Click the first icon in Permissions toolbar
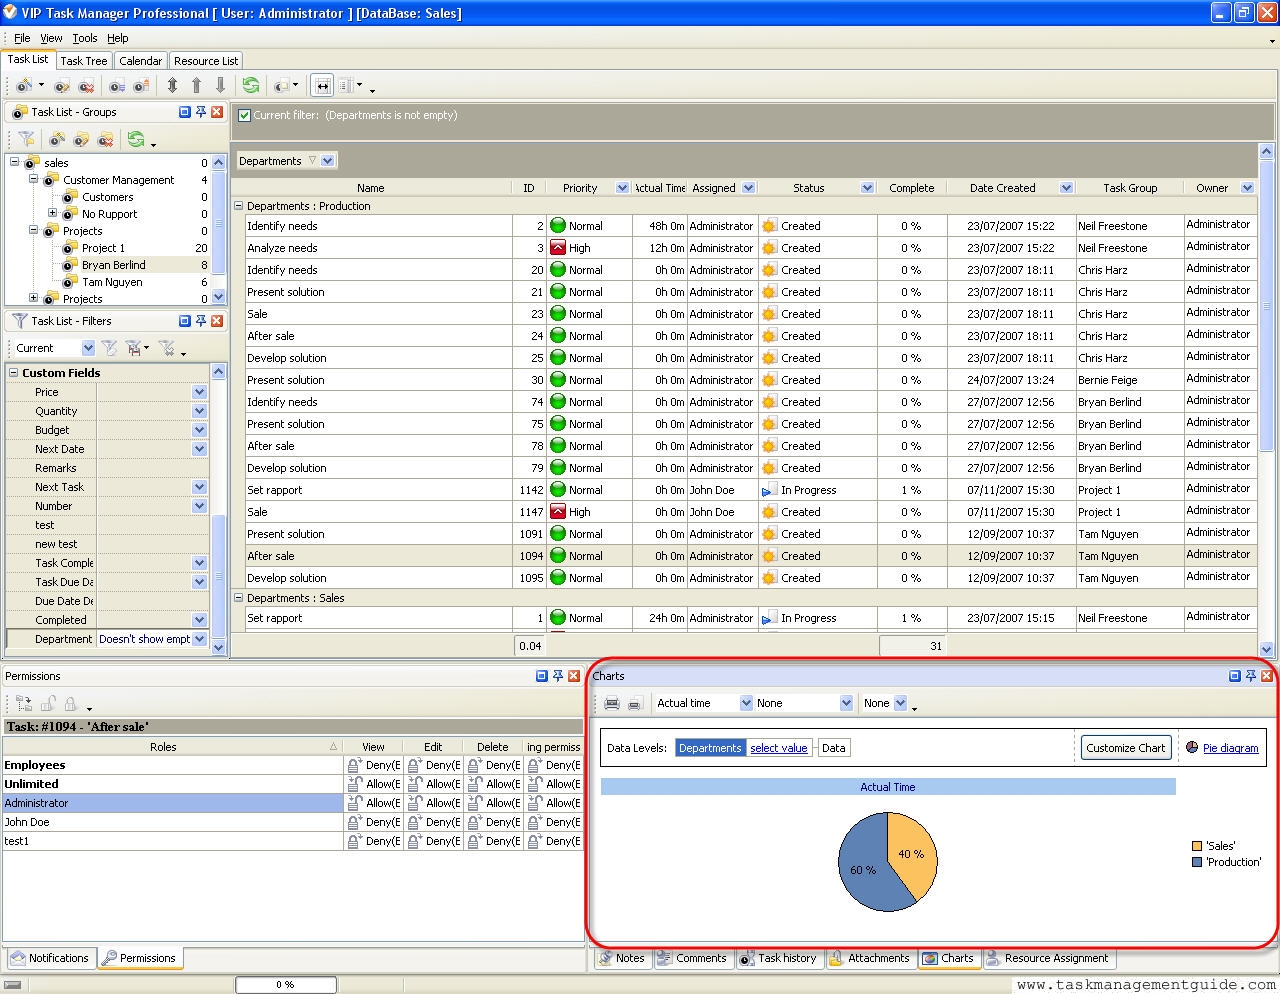This screenshot has width=1280, height=994. coord(24,704)
